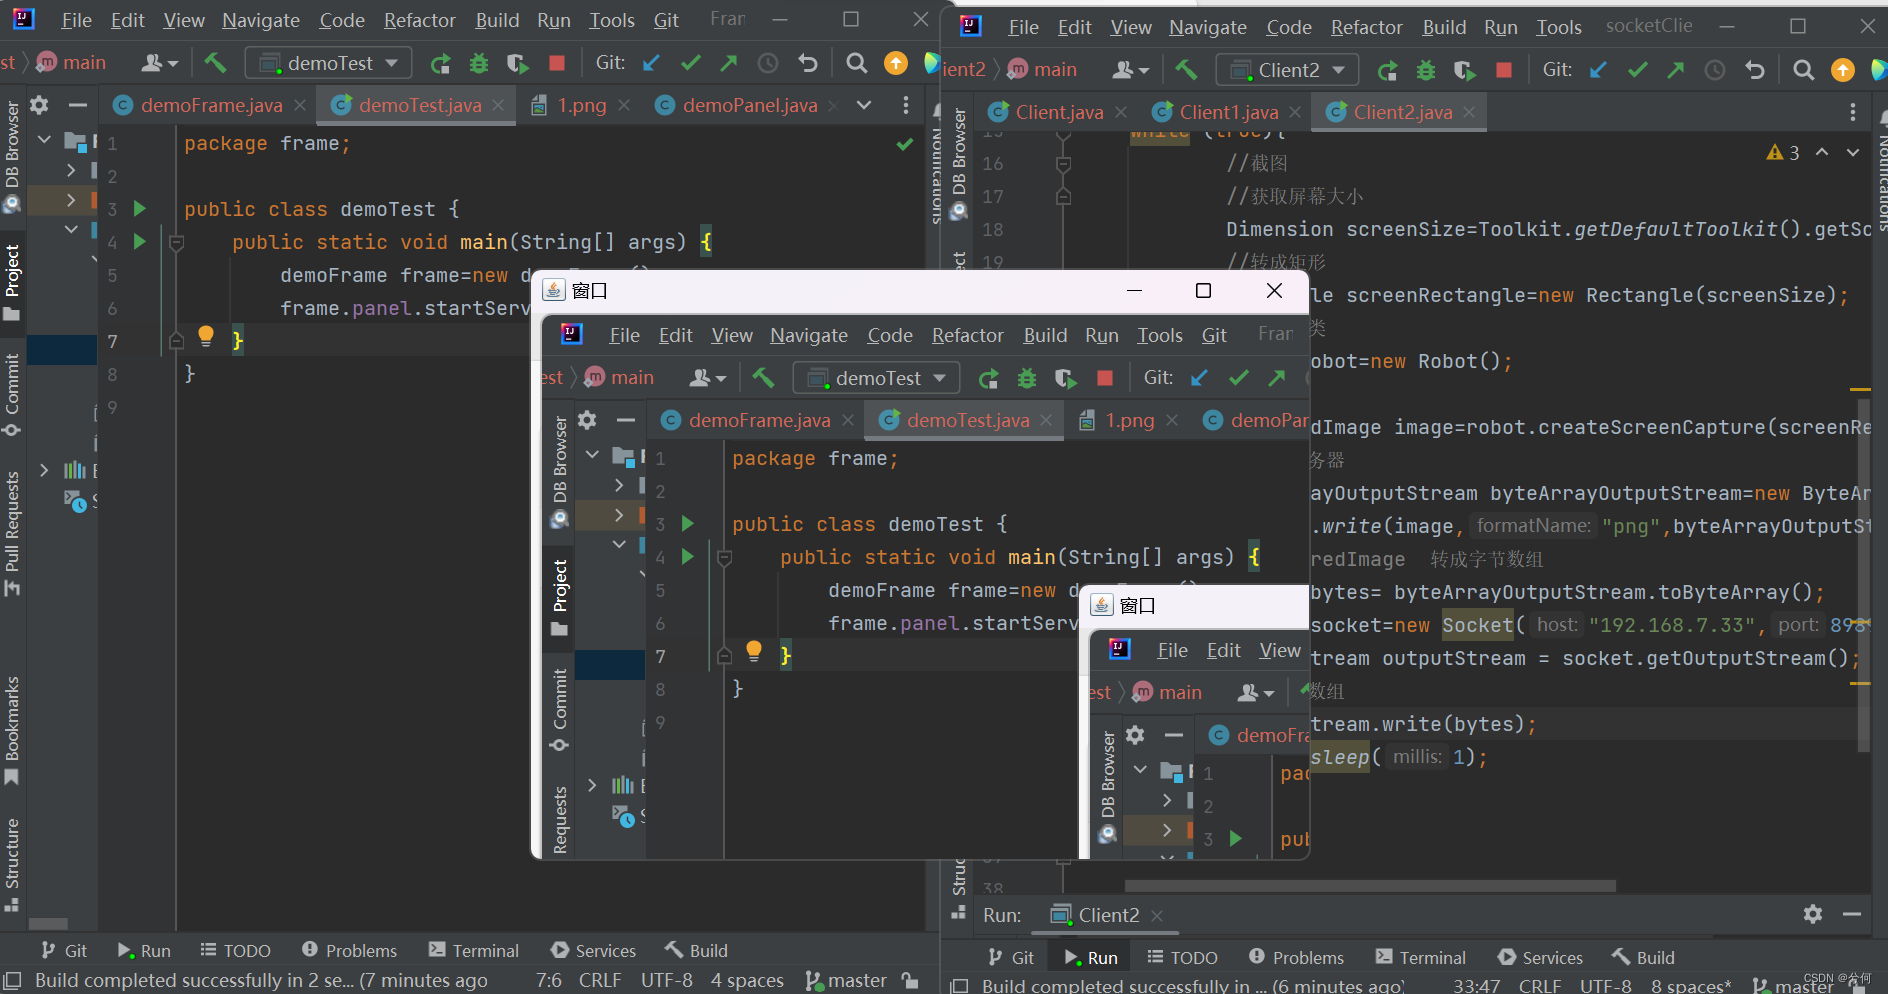Close the Client2 tab in Run panel
1888x994 pixels.
(x=1157, y=915)
